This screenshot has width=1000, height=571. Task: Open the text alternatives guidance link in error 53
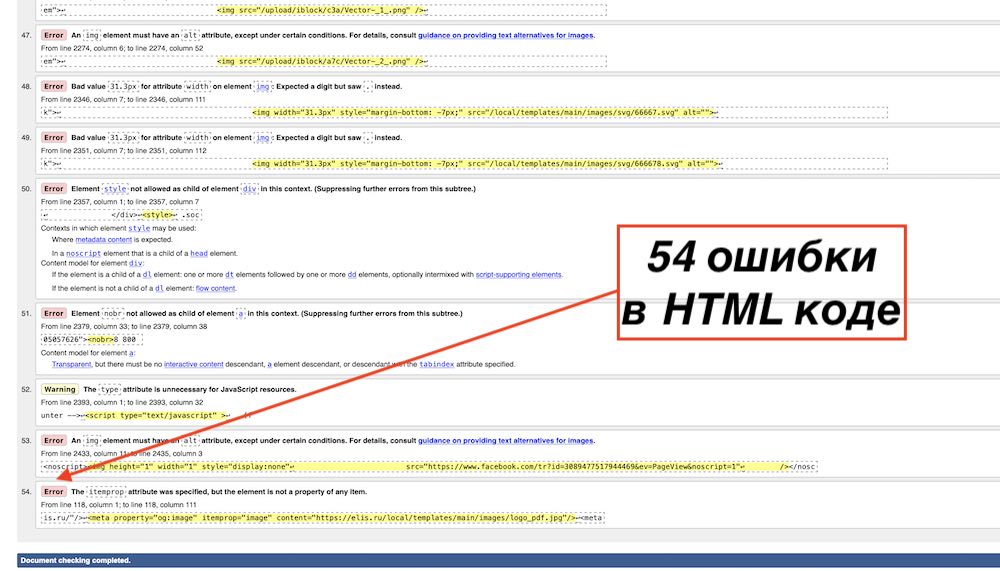pos(506,440)
